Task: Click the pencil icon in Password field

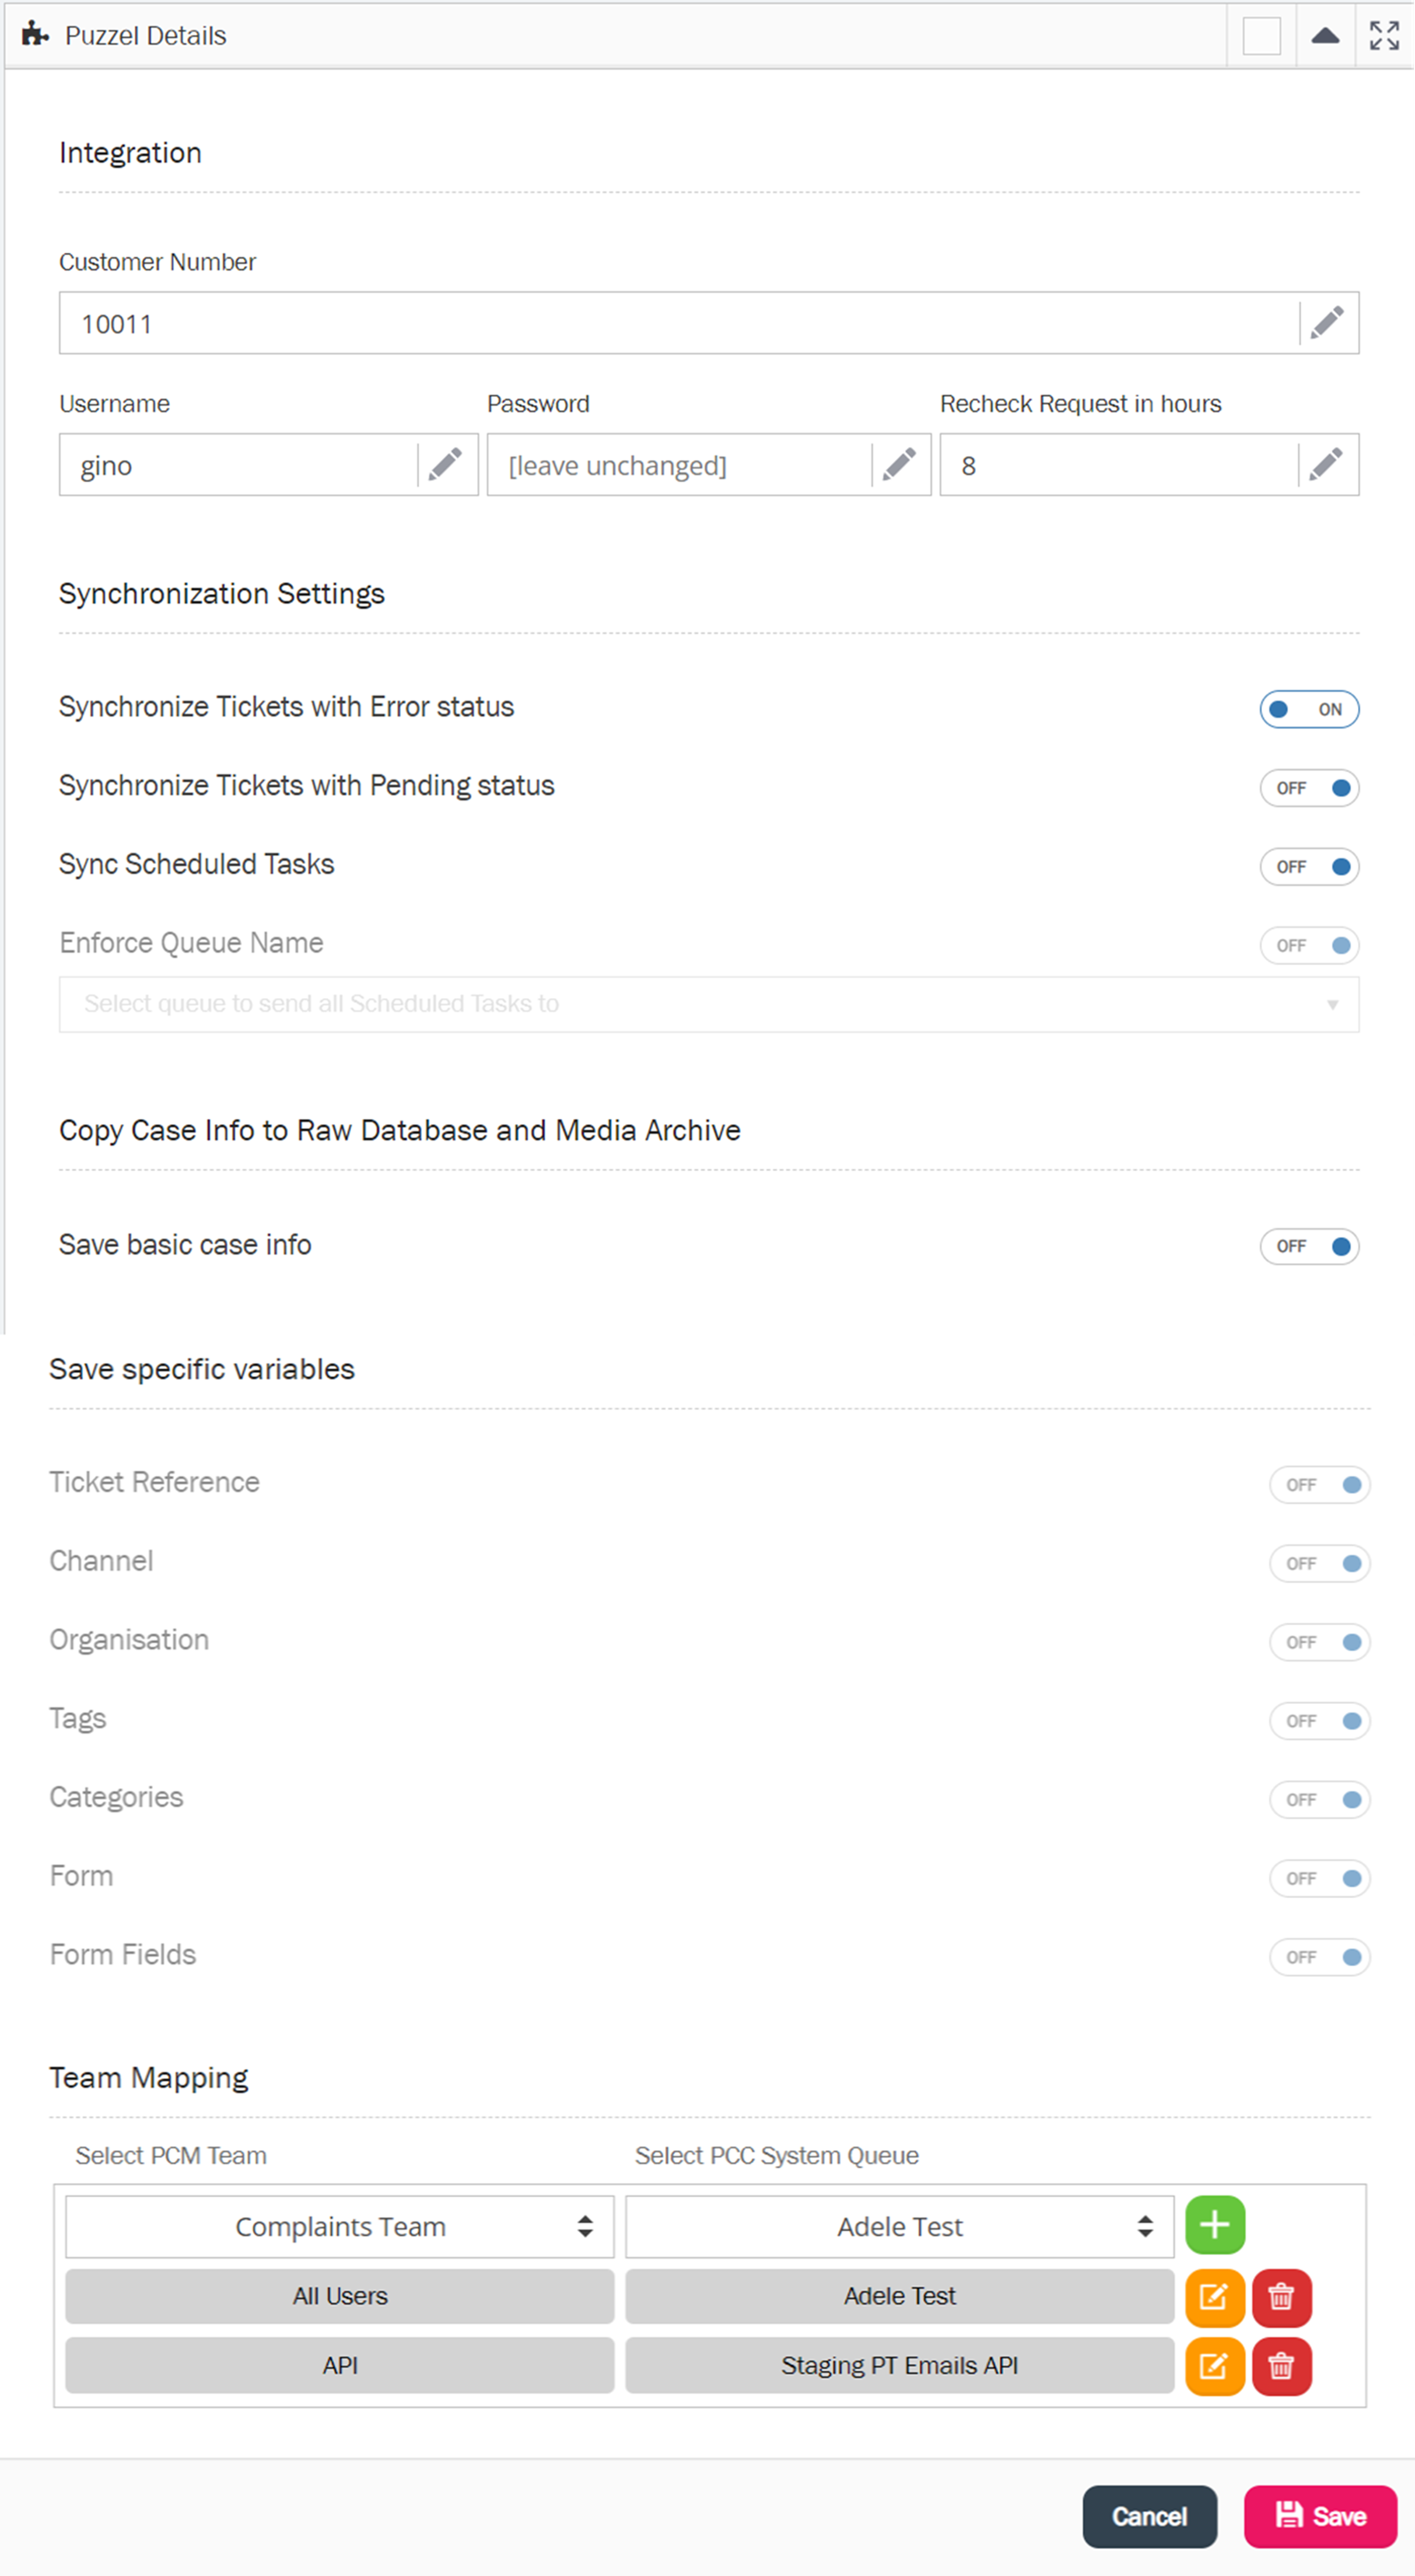Action: point(899,465)
